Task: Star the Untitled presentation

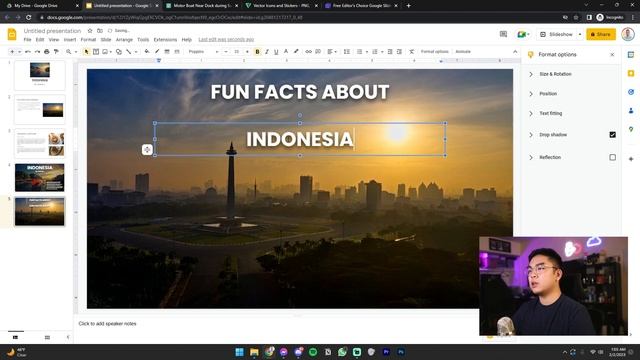Action: click(x=90, y=31)
